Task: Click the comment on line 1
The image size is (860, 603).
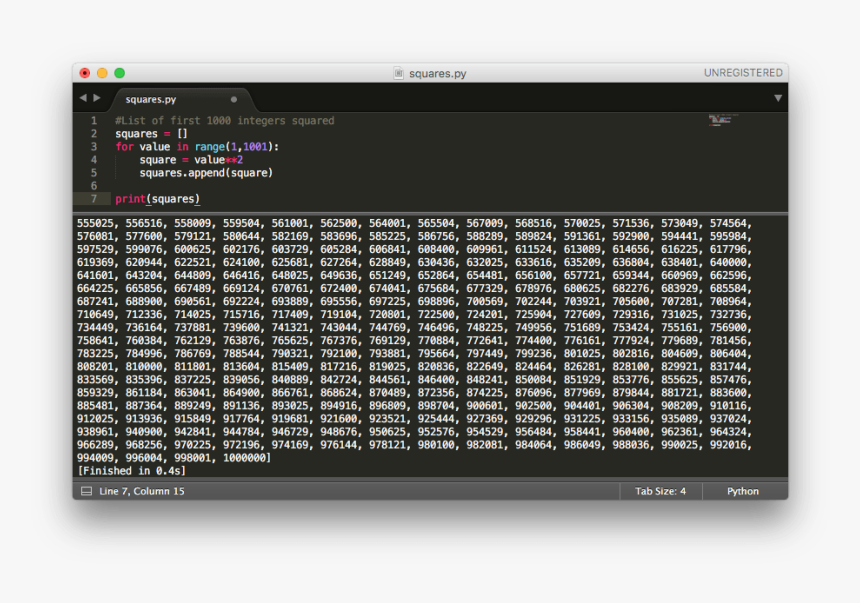Action: click(x=224, y=121)
